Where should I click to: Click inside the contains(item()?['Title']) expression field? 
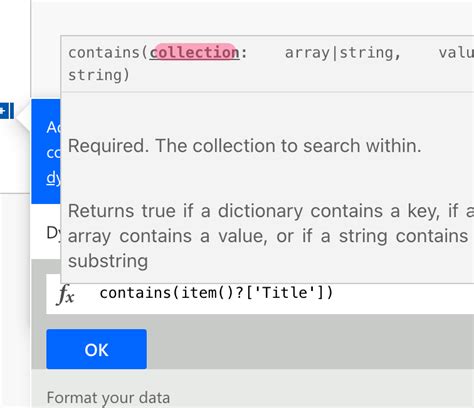pos(260,294)
